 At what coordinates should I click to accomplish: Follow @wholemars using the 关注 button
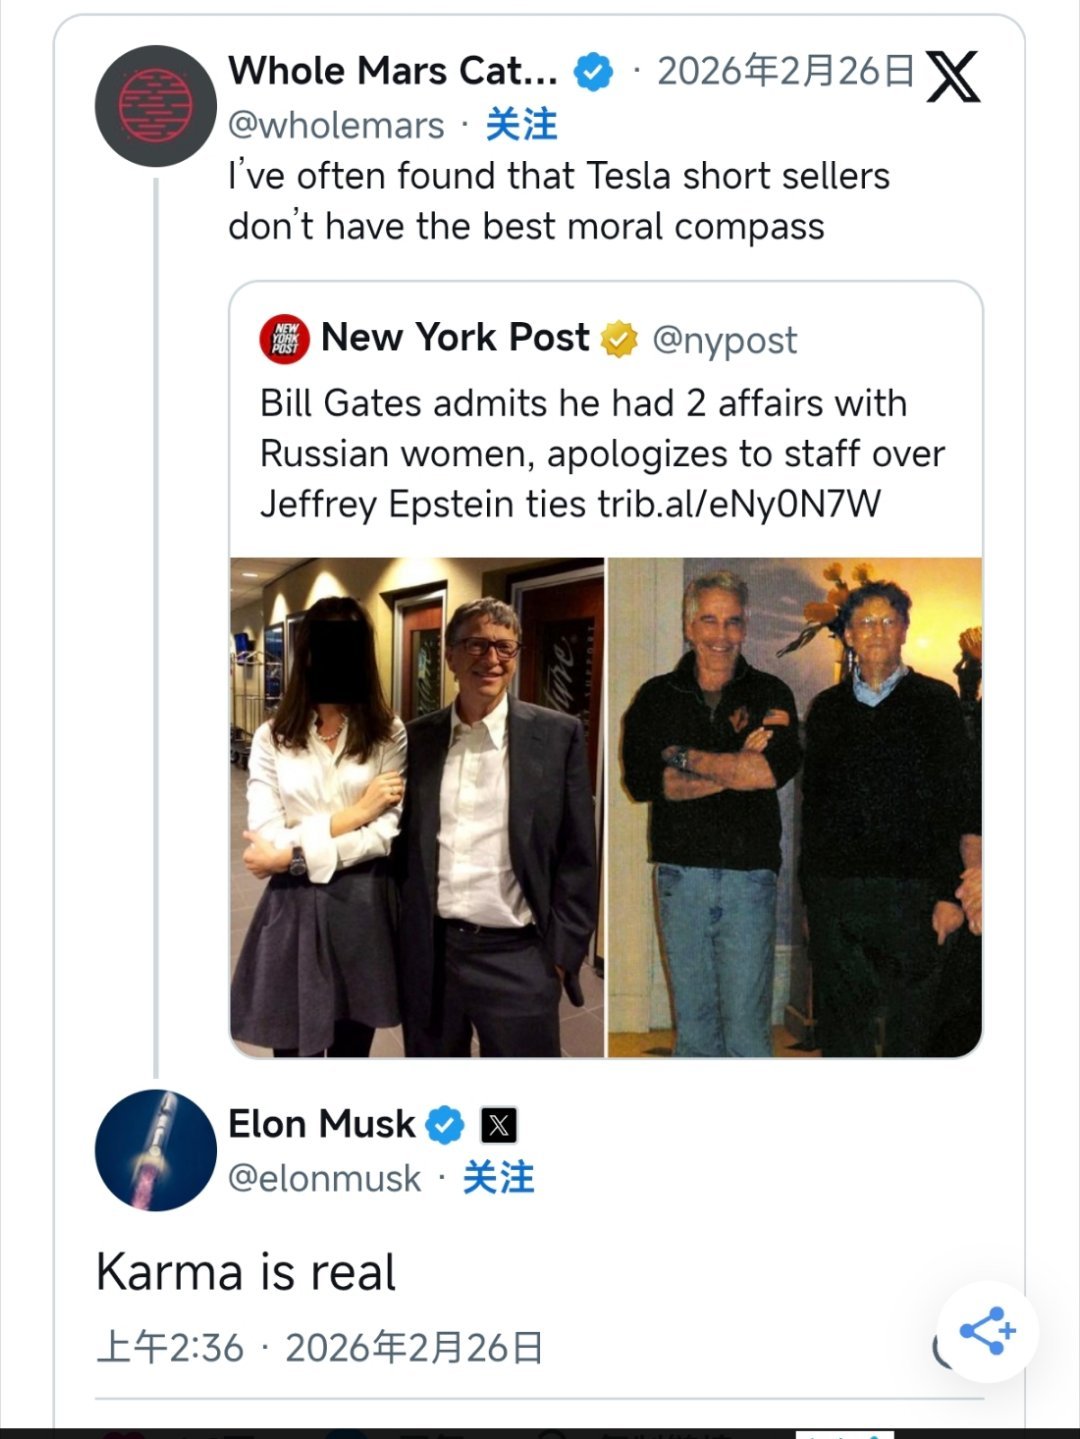(x=521, y=125)
